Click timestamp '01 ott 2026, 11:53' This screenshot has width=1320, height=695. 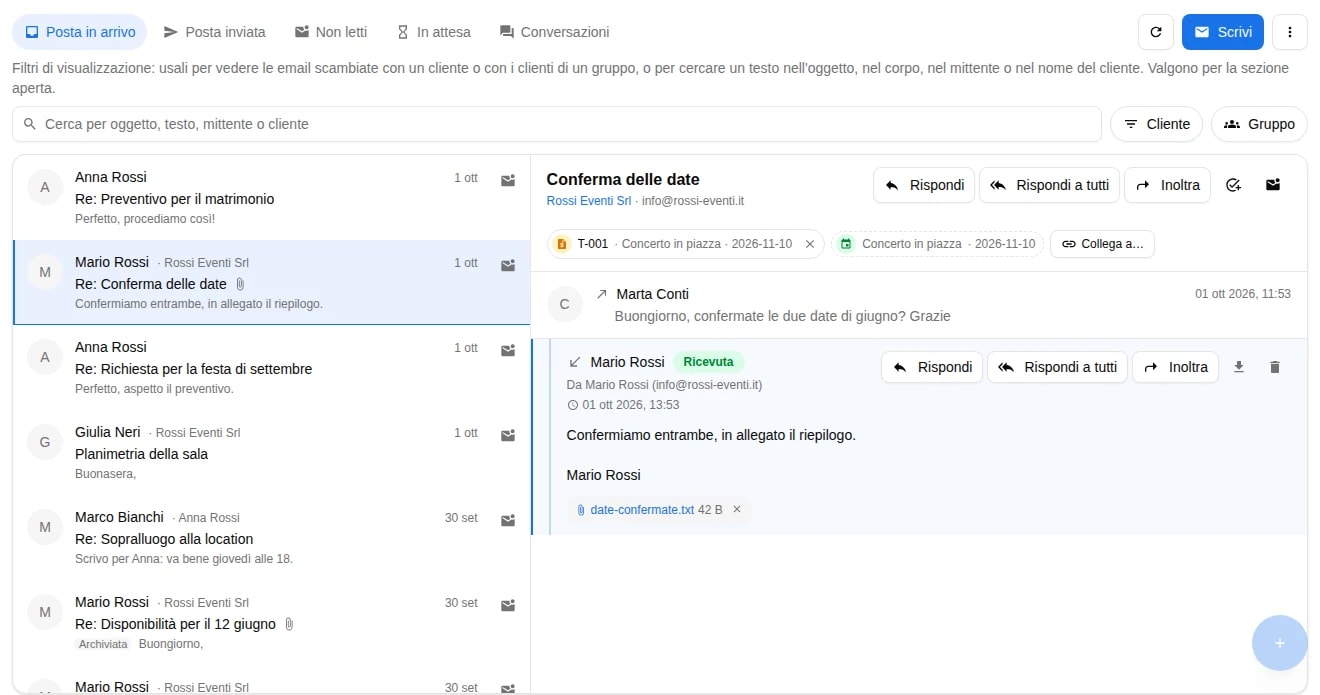1243,294
